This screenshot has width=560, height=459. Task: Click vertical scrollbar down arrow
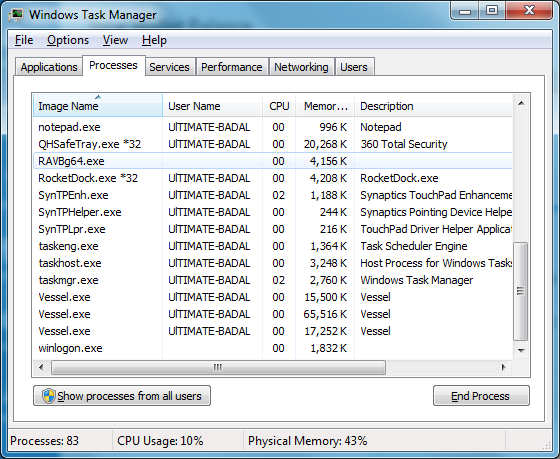pyautogui.click(x=521, y=350)
